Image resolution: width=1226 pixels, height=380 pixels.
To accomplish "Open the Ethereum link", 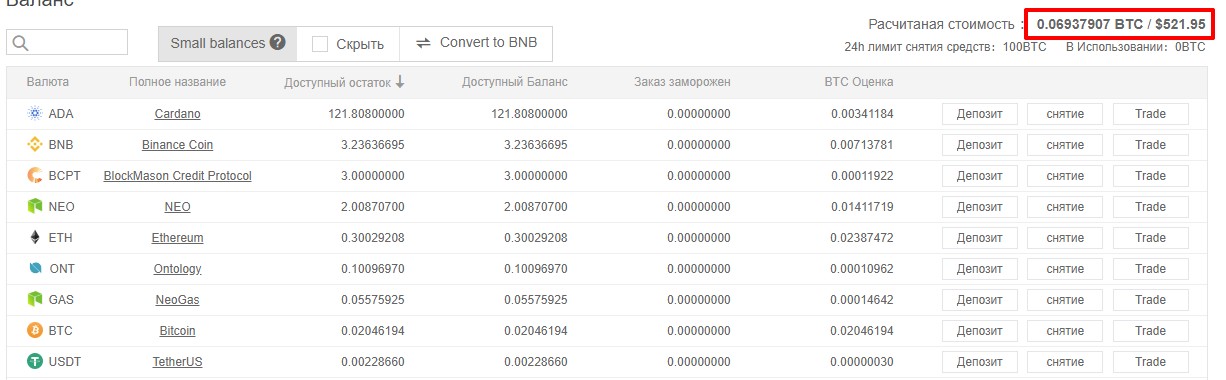I will pos(177,238).
